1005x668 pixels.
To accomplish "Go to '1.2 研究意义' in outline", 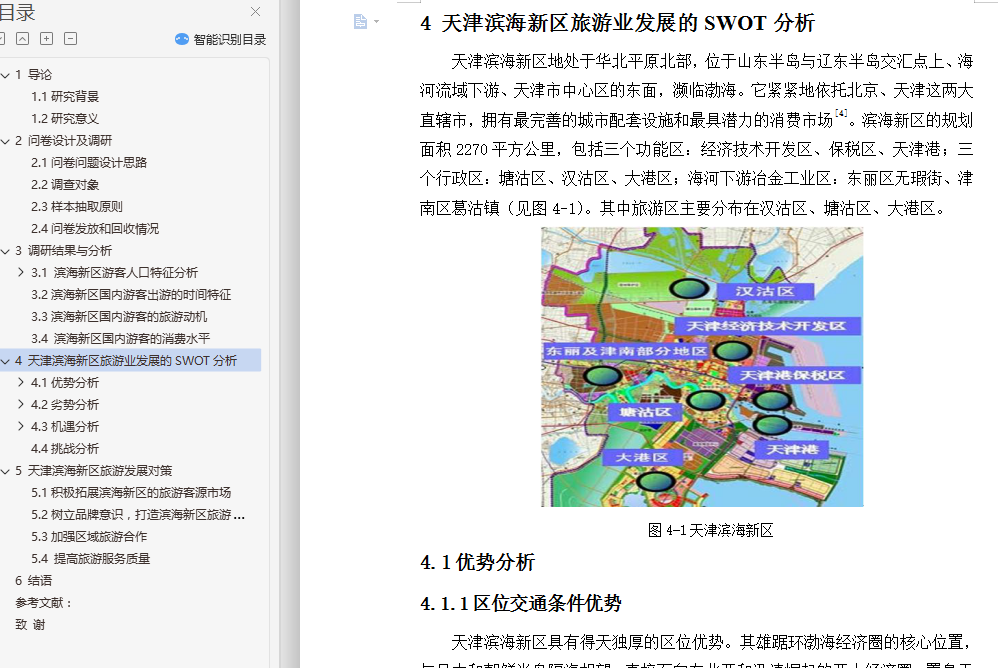I will 65,119.
